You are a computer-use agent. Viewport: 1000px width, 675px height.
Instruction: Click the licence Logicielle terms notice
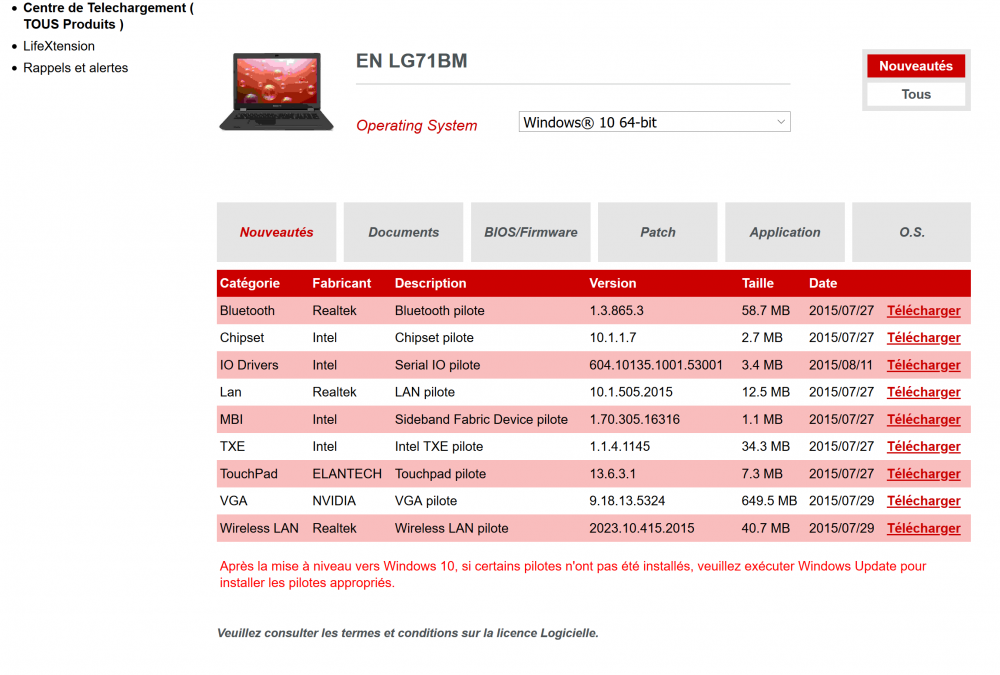(408, 633)
